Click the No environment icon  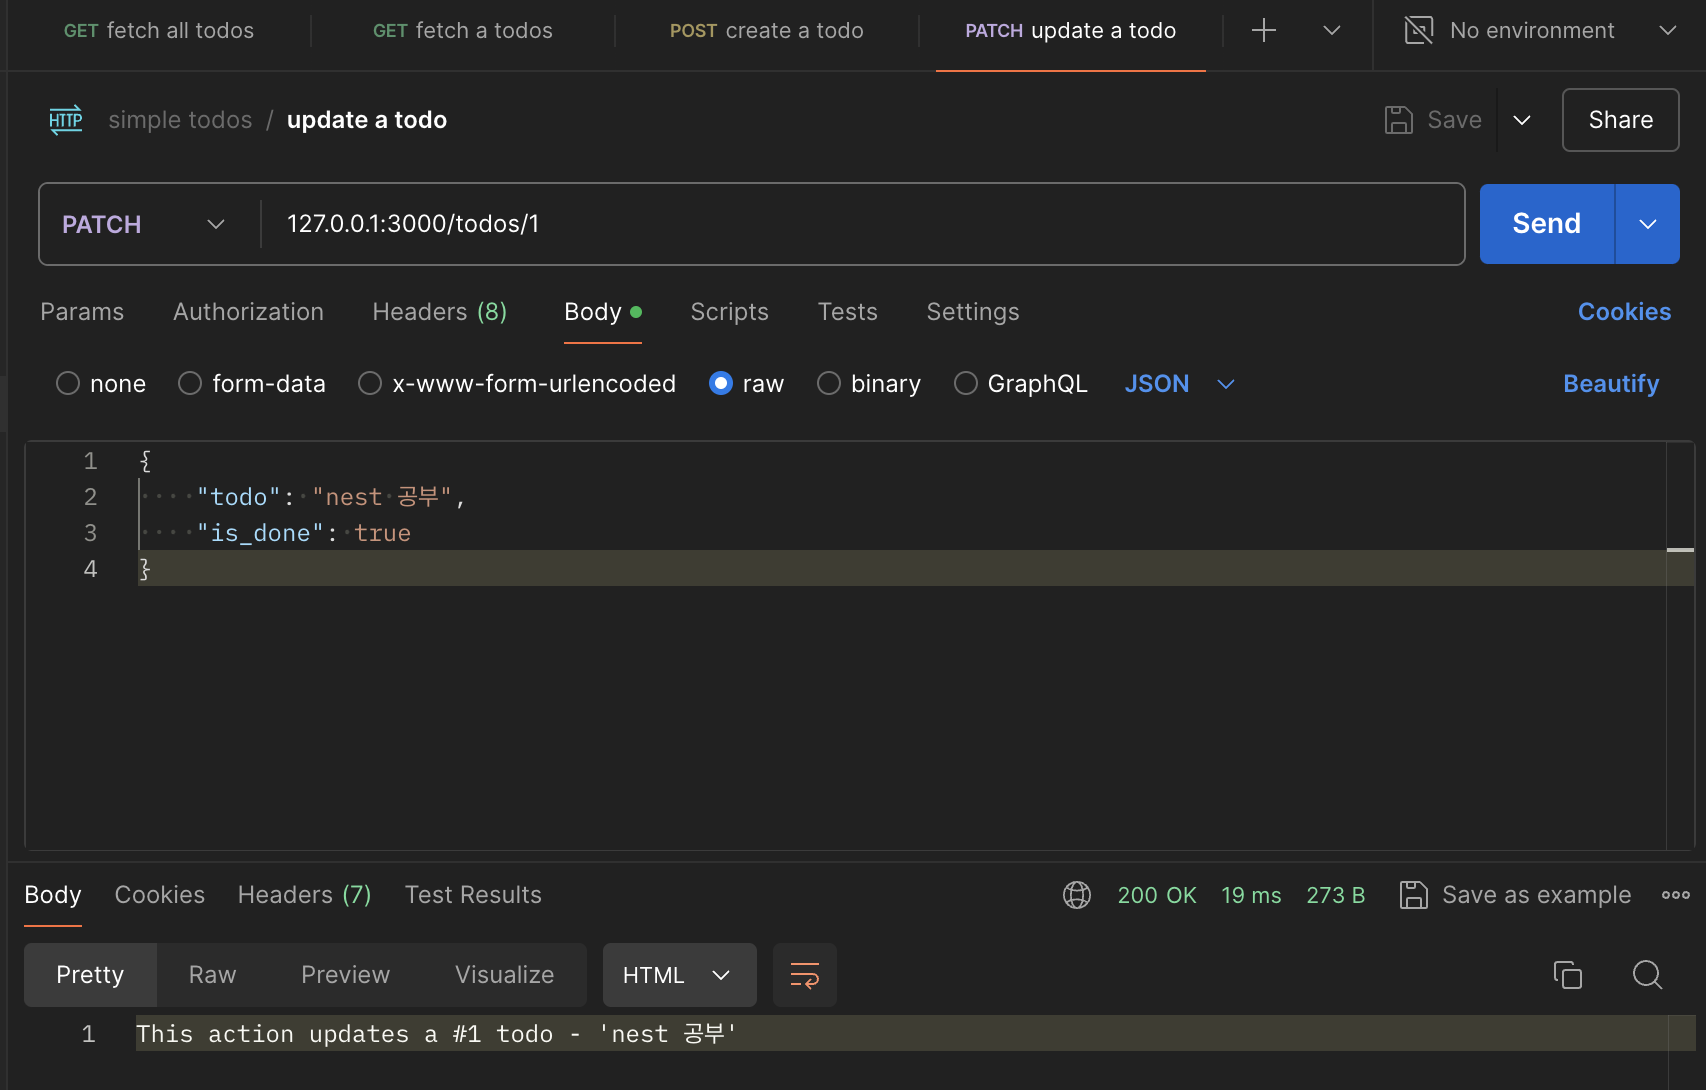click(x=1419, y=31)
